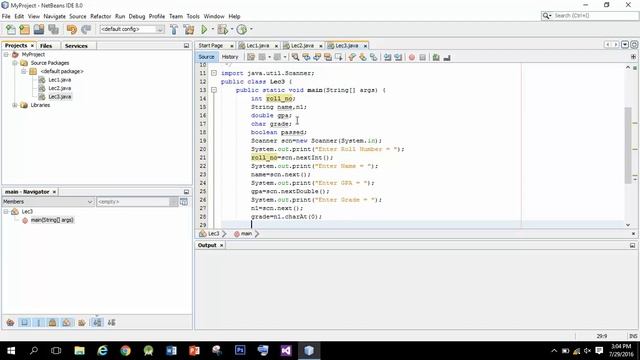Expand the Libraries tree node

click(15, 105)
